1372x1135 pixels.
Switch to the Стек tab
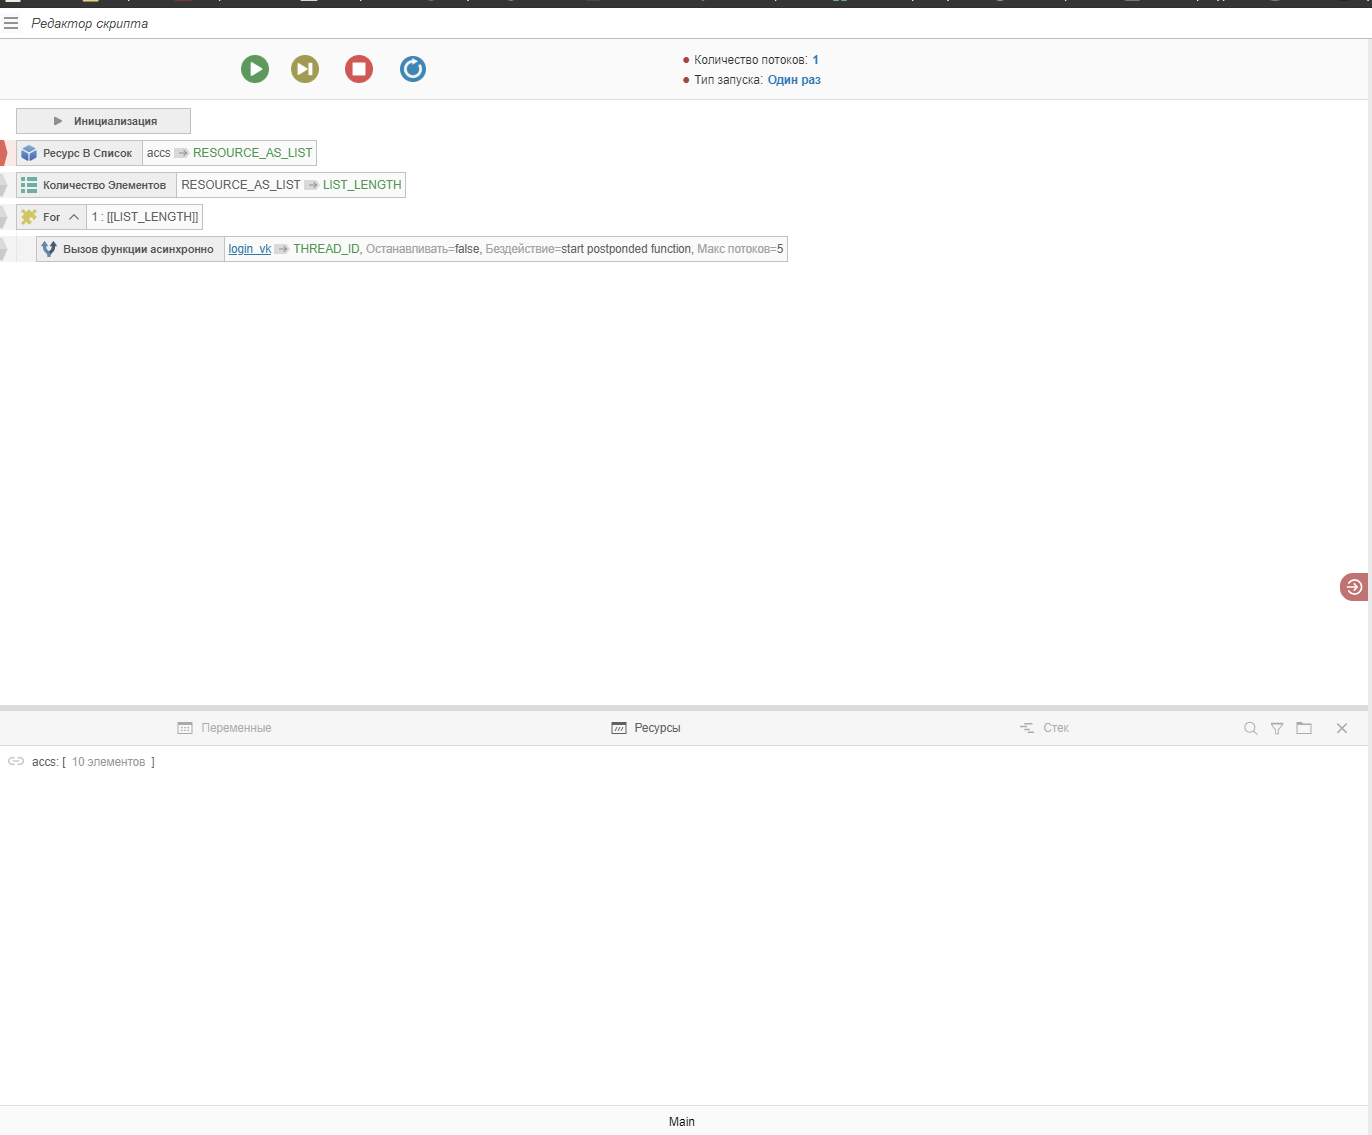1044,728
